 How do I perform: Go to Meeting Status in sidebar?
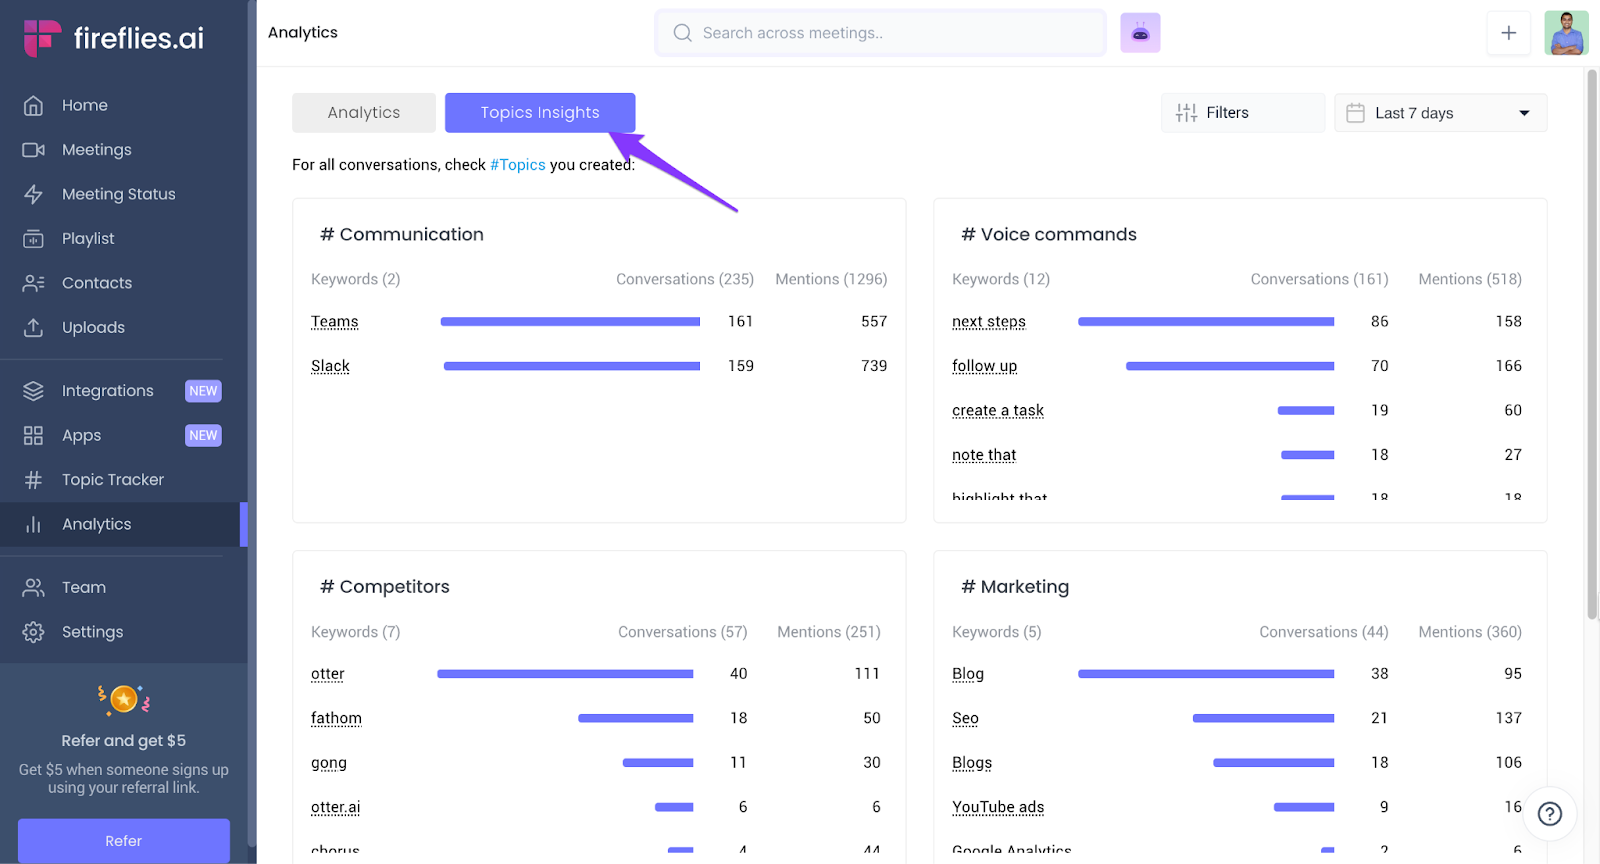click(118, 194)
